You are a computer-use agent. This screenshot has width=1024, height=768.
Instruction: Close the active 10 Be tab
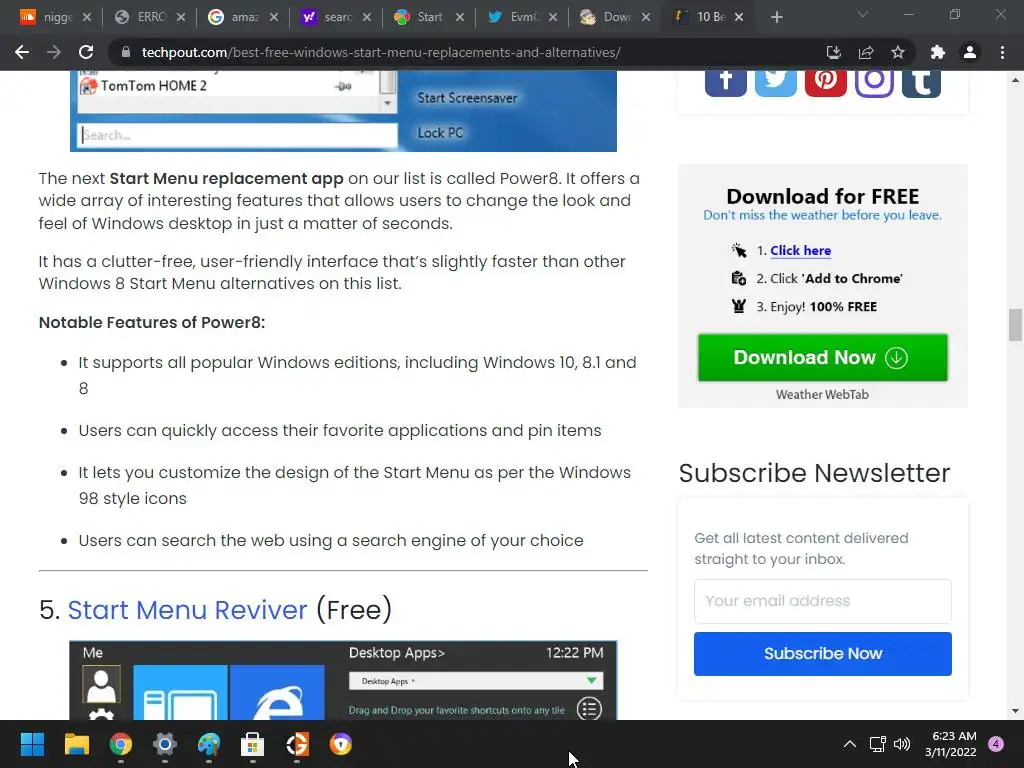[739, 17]
